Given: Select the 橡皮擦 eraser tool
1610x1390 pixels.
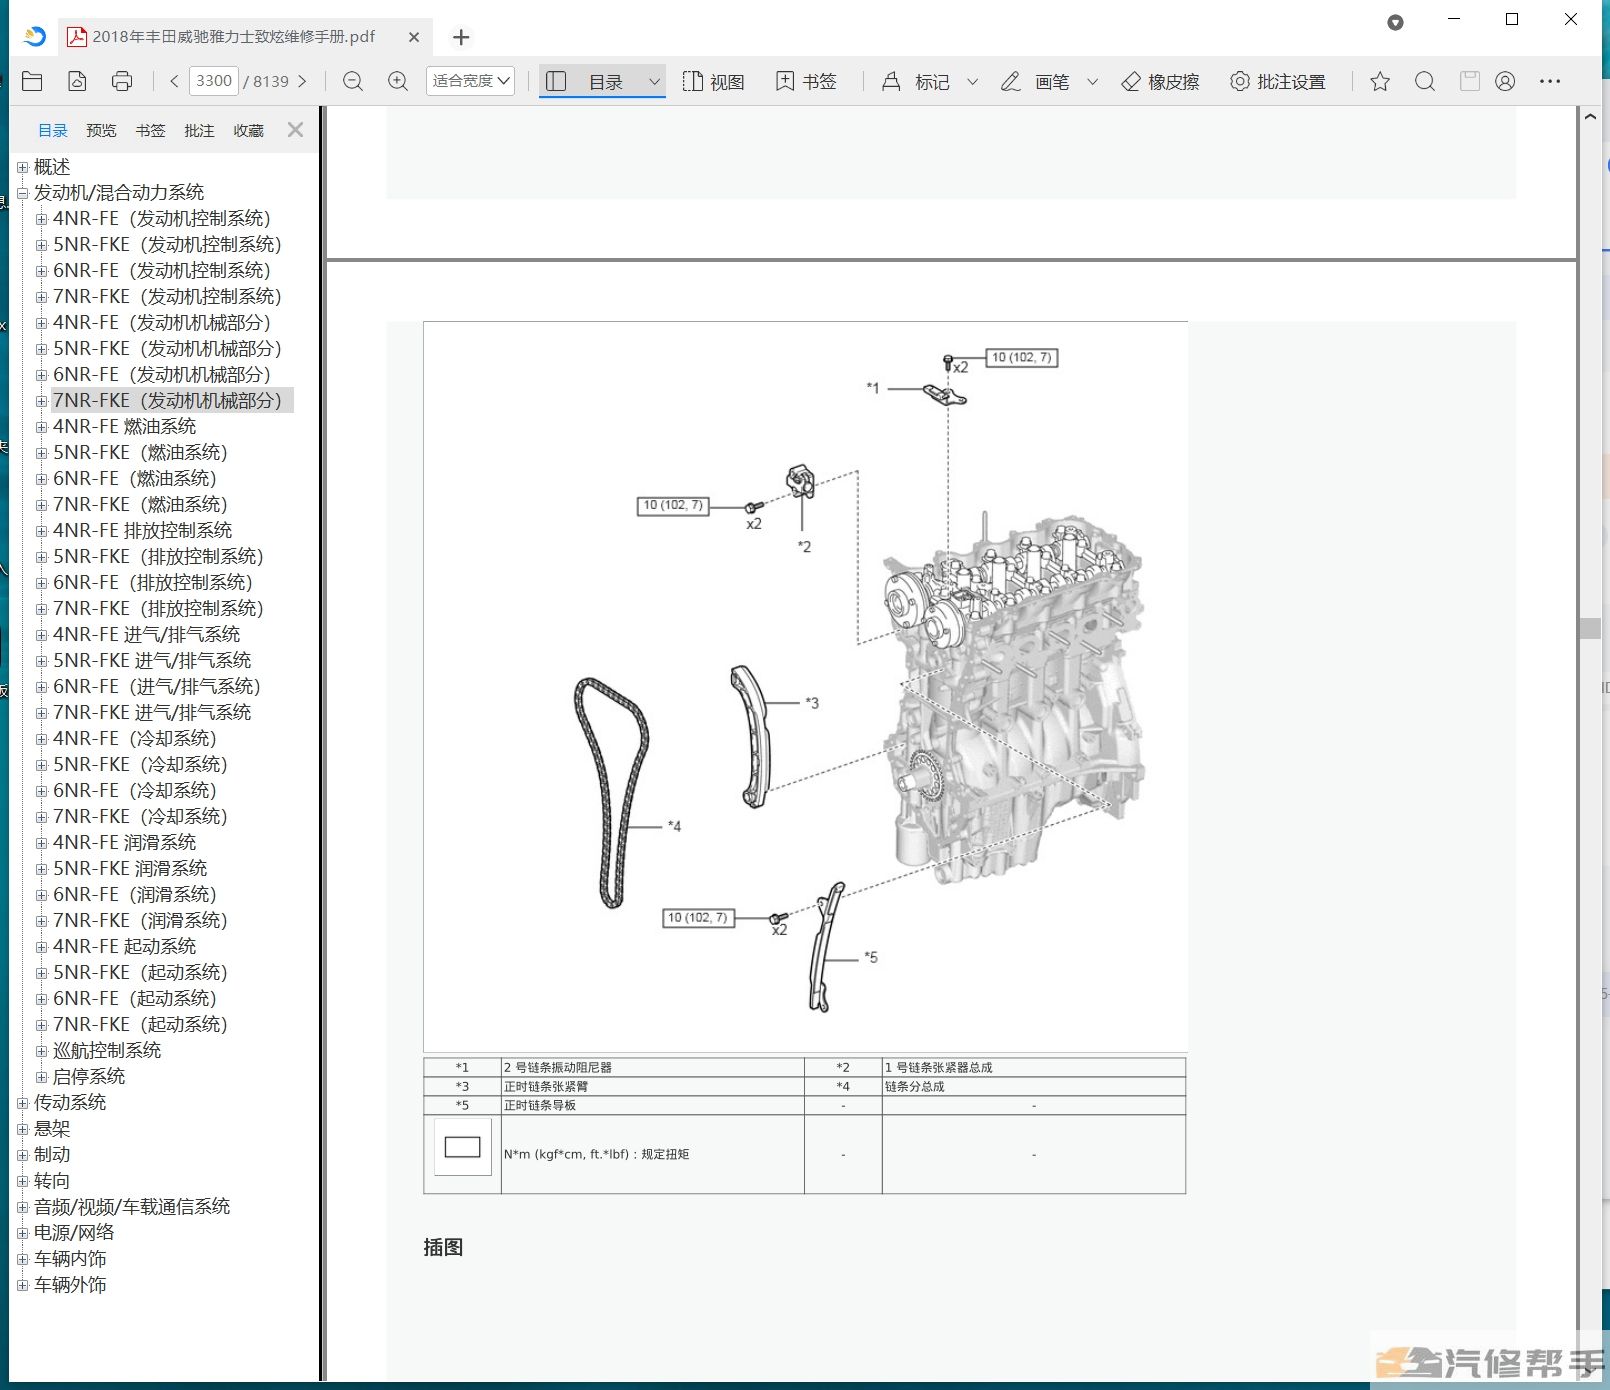Looking at the screenshot, I should tap(1160, 82).
